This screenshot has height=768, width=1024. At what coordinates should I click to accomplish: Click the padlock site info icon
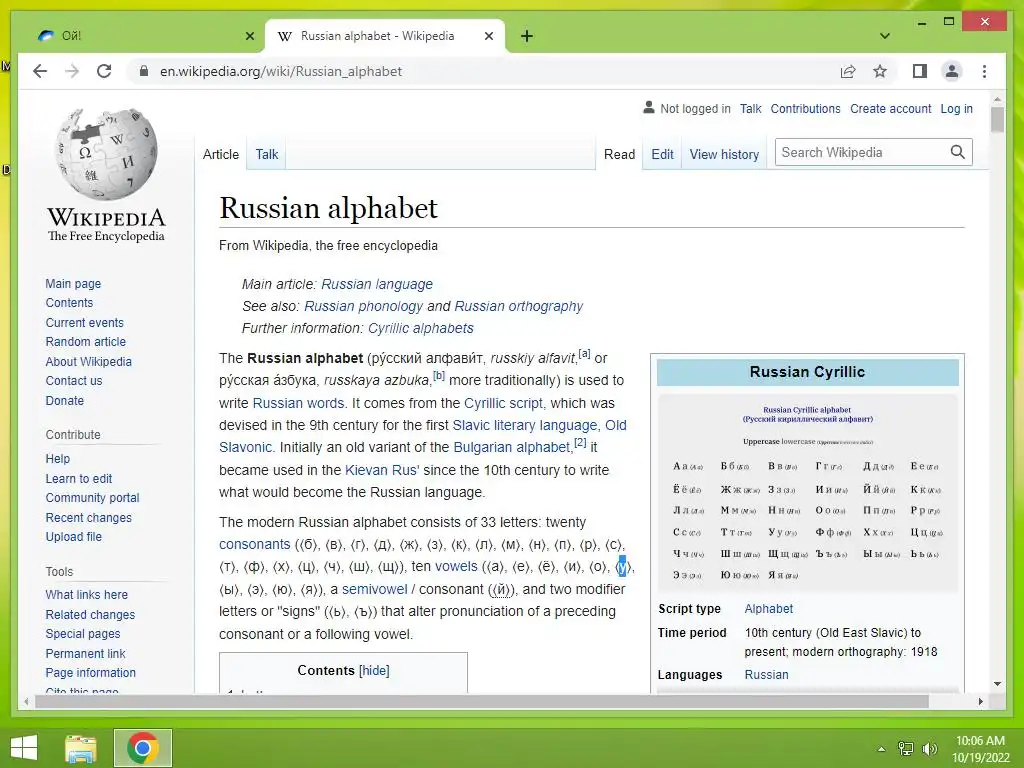click(x=144, y=71)
